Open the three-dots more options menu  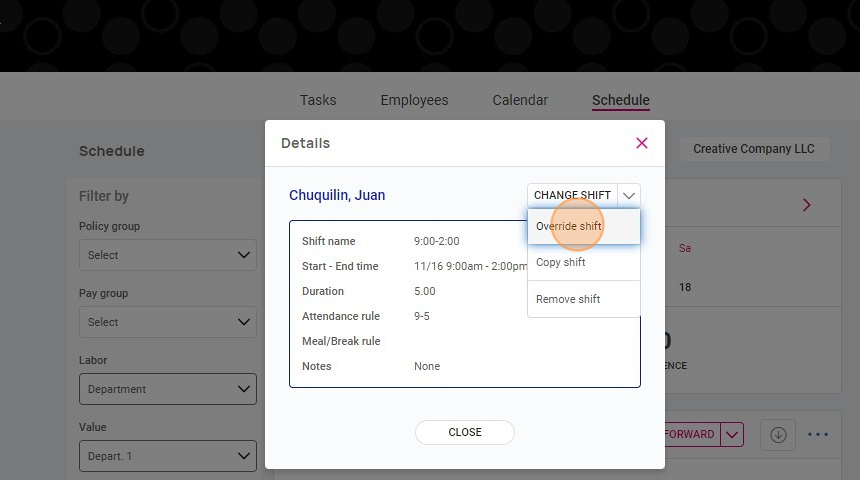[818, 434]
